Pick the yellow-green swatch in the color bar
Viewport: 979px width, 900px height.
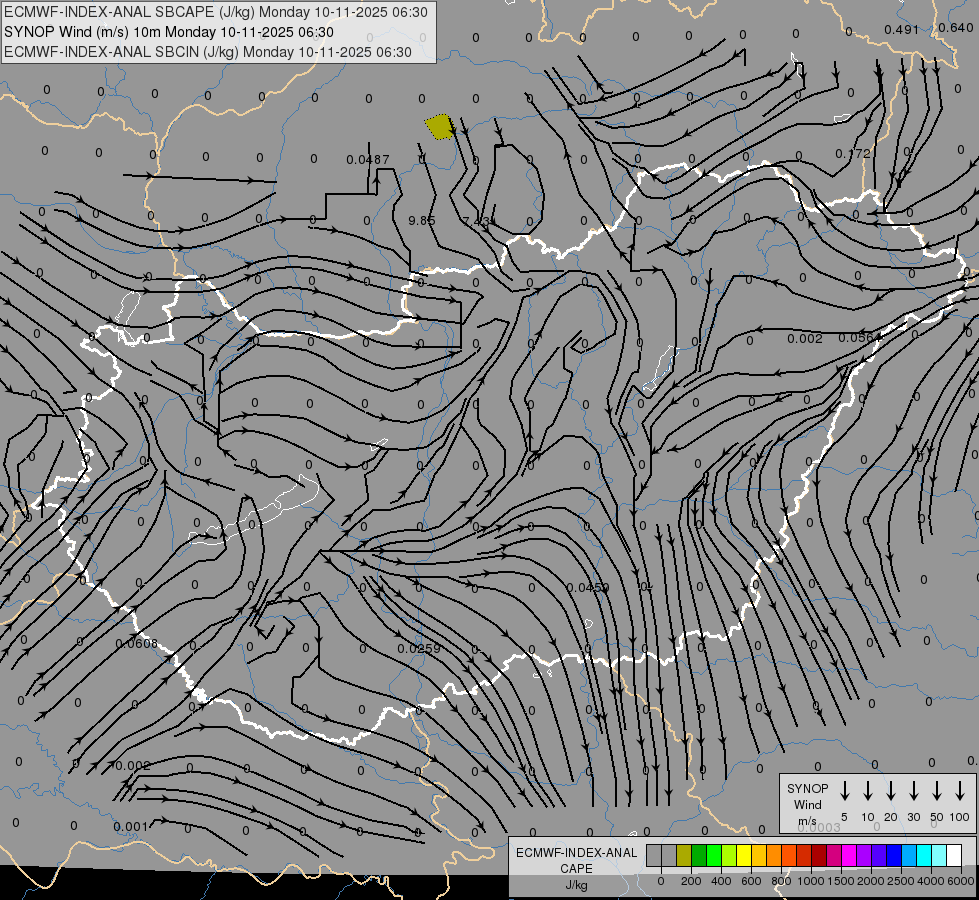(x=729, y=855)
